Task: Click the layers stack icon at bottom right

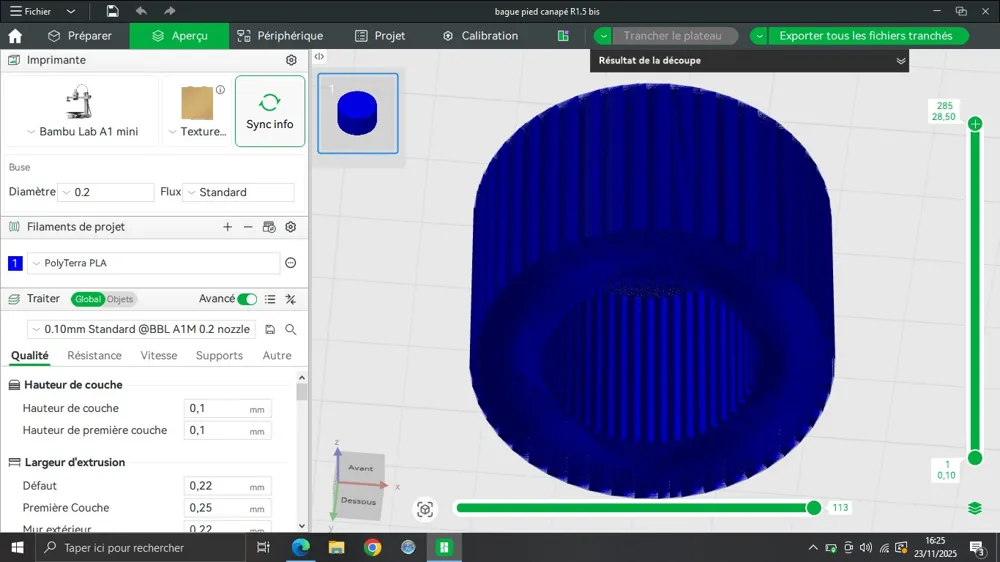Action: [x=974, y=508]
